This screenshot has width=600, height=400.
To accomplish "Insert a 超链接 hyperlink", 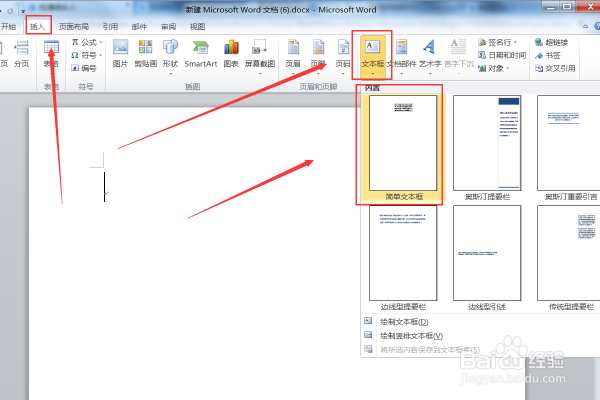I will (x=551, y=42).
